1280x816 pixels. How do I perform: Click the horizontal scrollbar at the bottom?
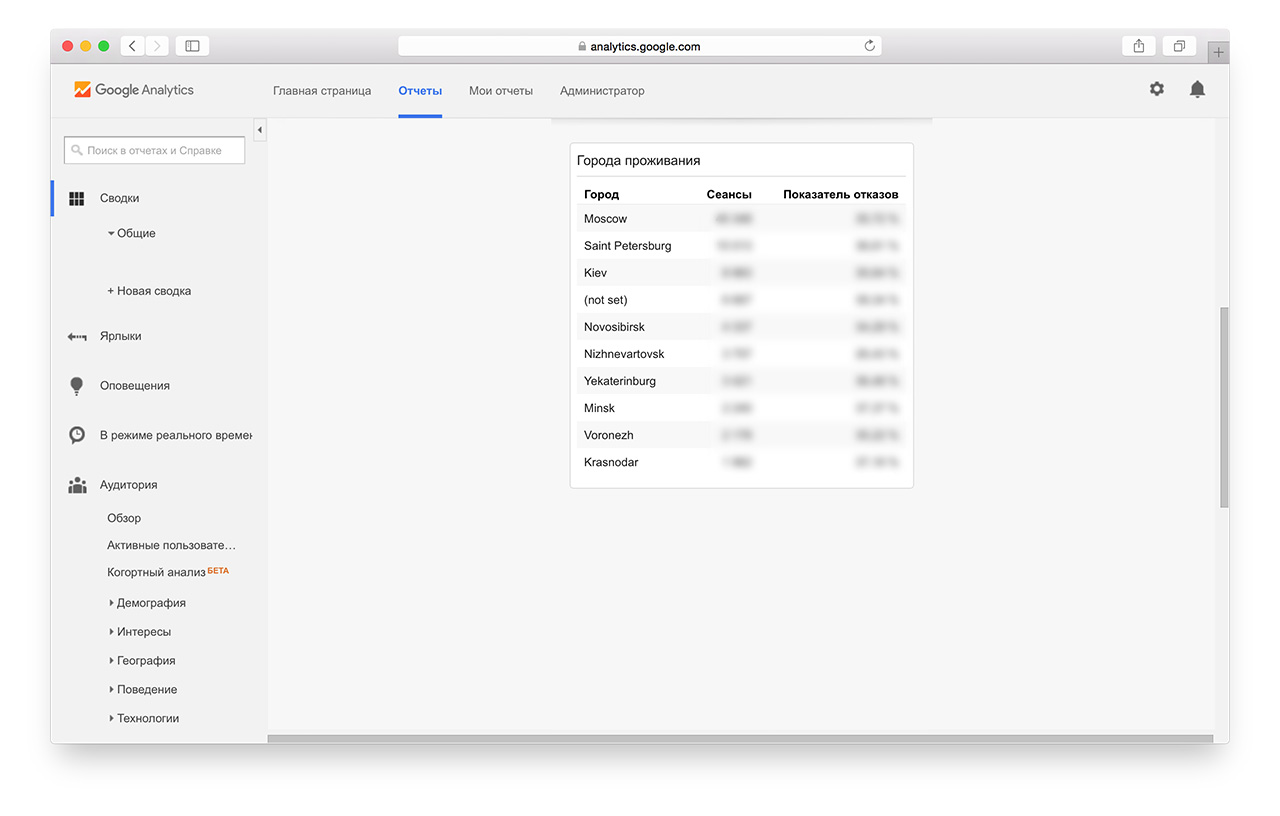click(740, 739)
